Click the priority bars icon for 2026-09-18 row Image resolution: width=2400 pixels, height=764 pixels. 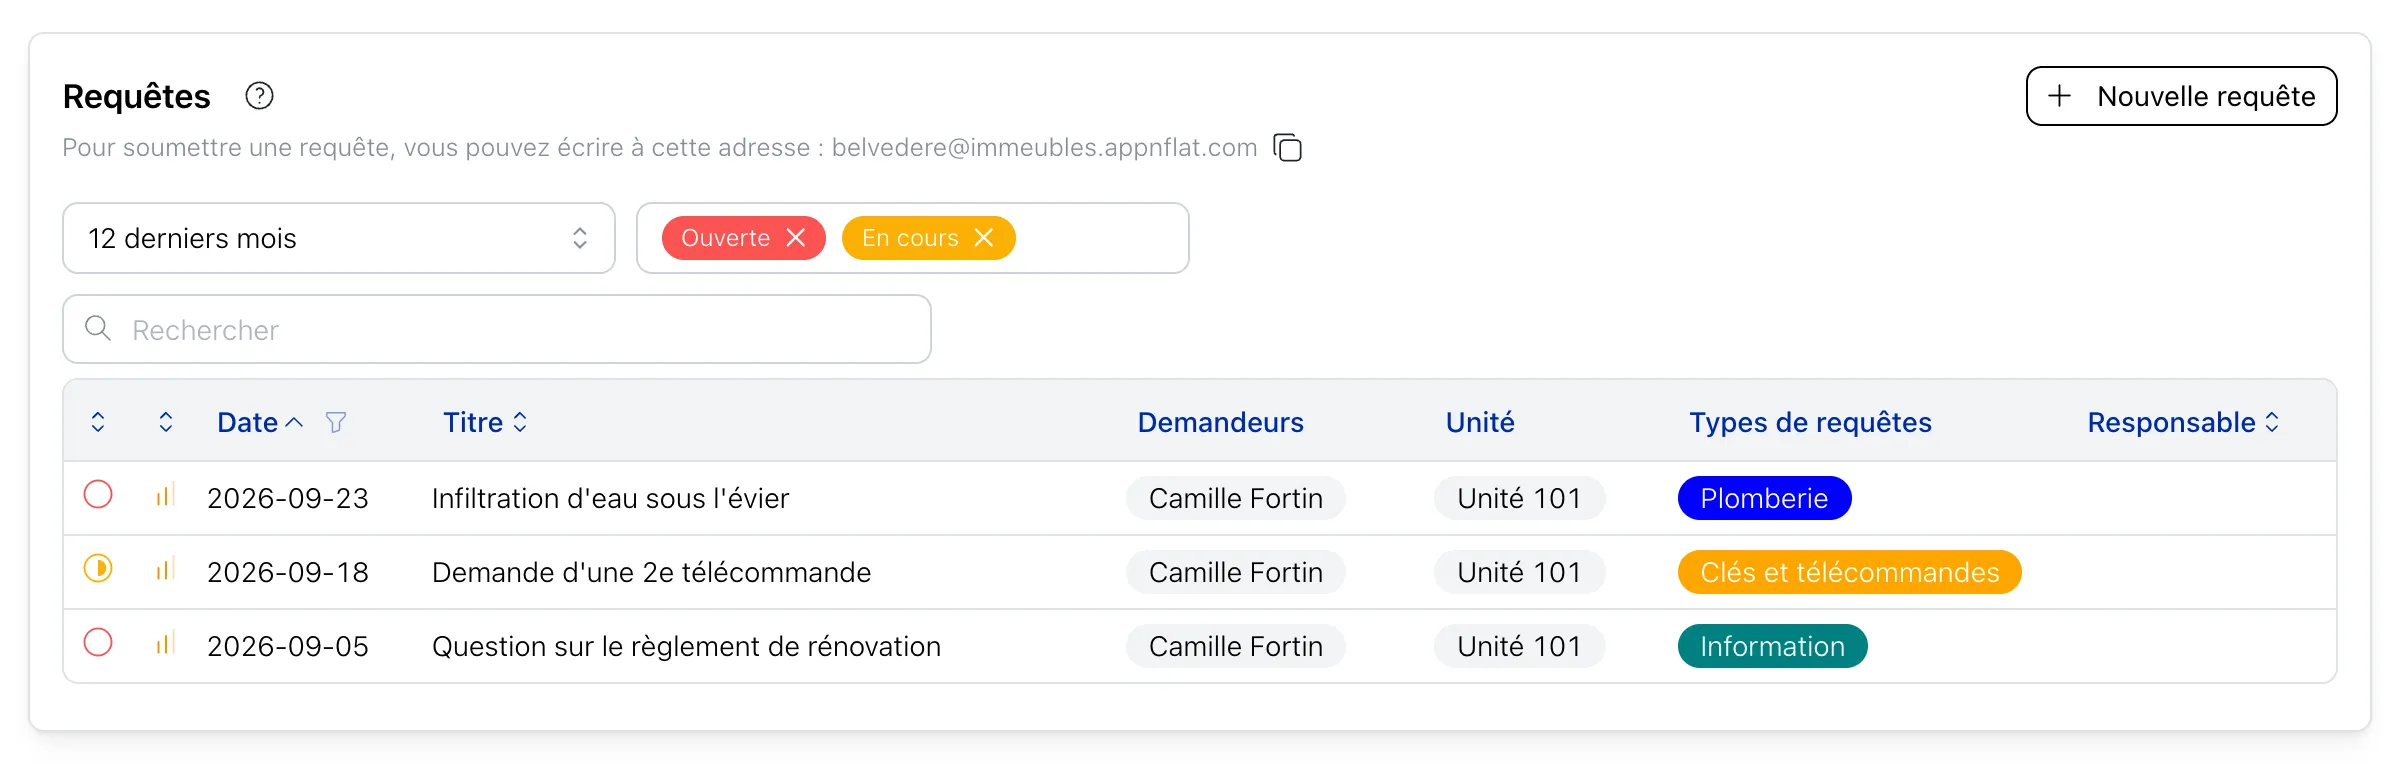[165, 569]
